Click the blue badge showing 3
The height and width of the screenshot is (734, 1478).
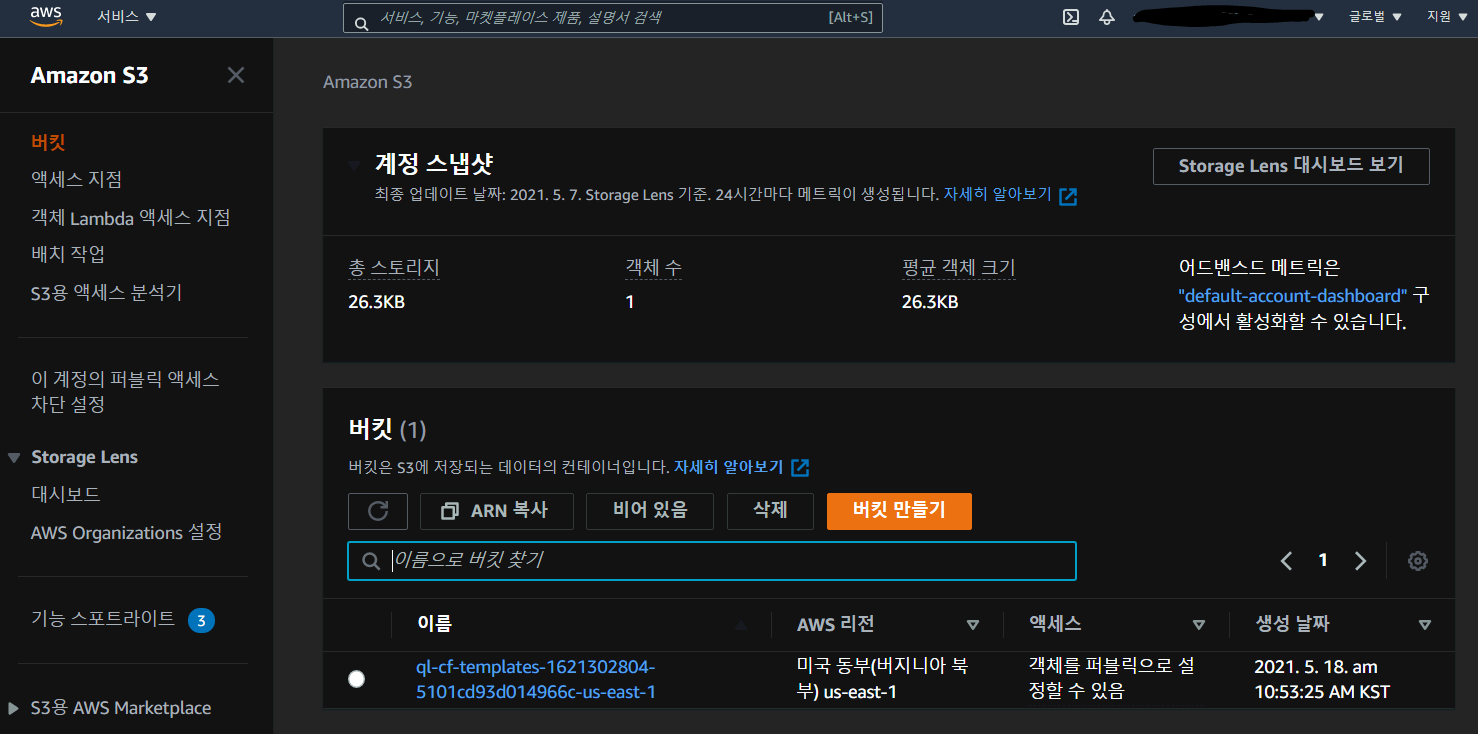coord(201,620)
